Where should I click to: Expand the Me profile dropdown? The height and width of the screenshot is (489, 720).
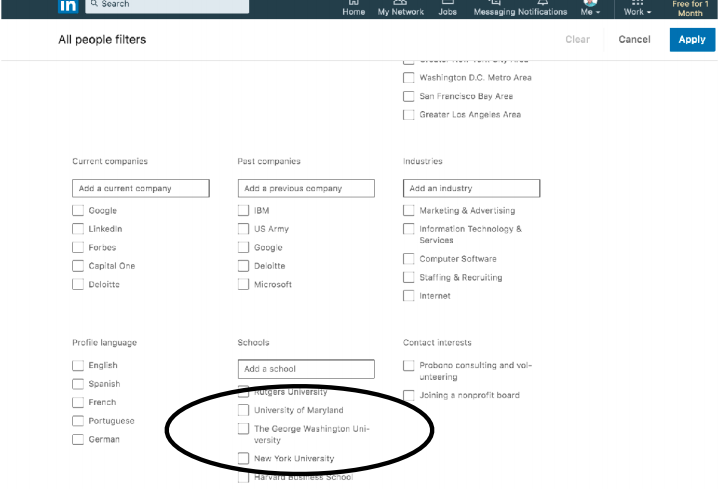(590, 8)
